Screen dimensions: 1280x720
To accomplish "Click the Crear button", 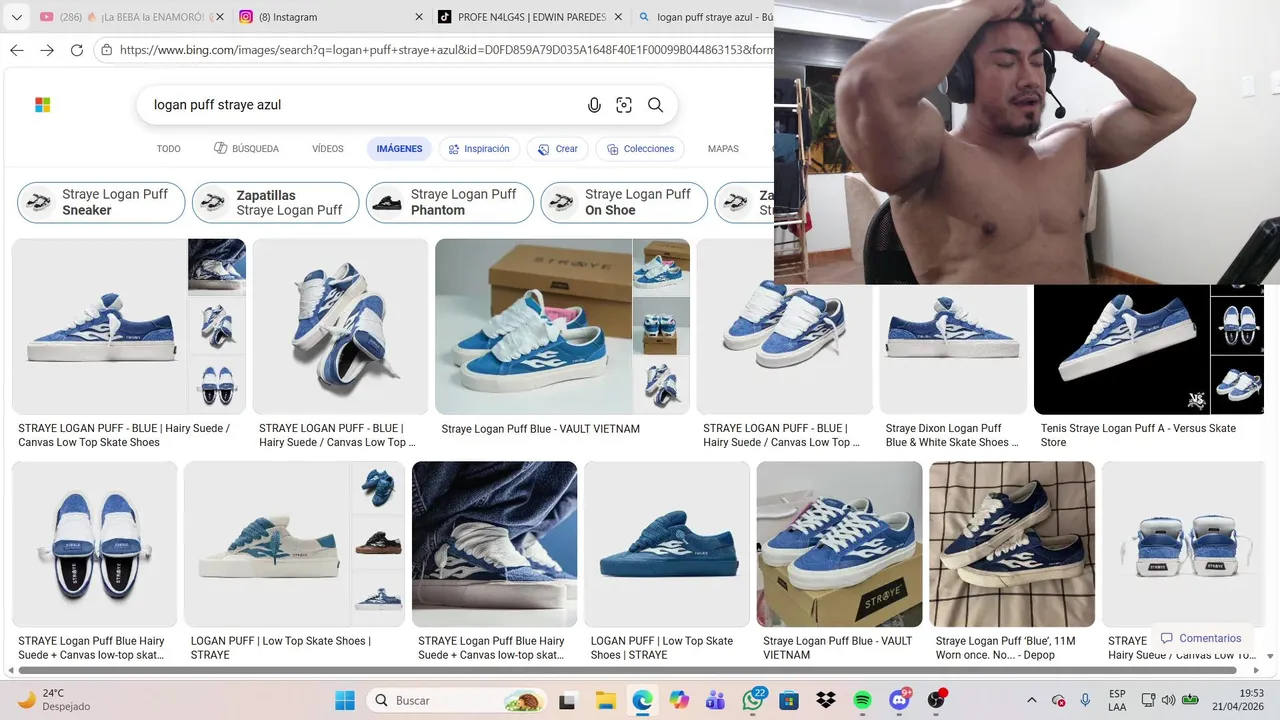I will [558, 149].
